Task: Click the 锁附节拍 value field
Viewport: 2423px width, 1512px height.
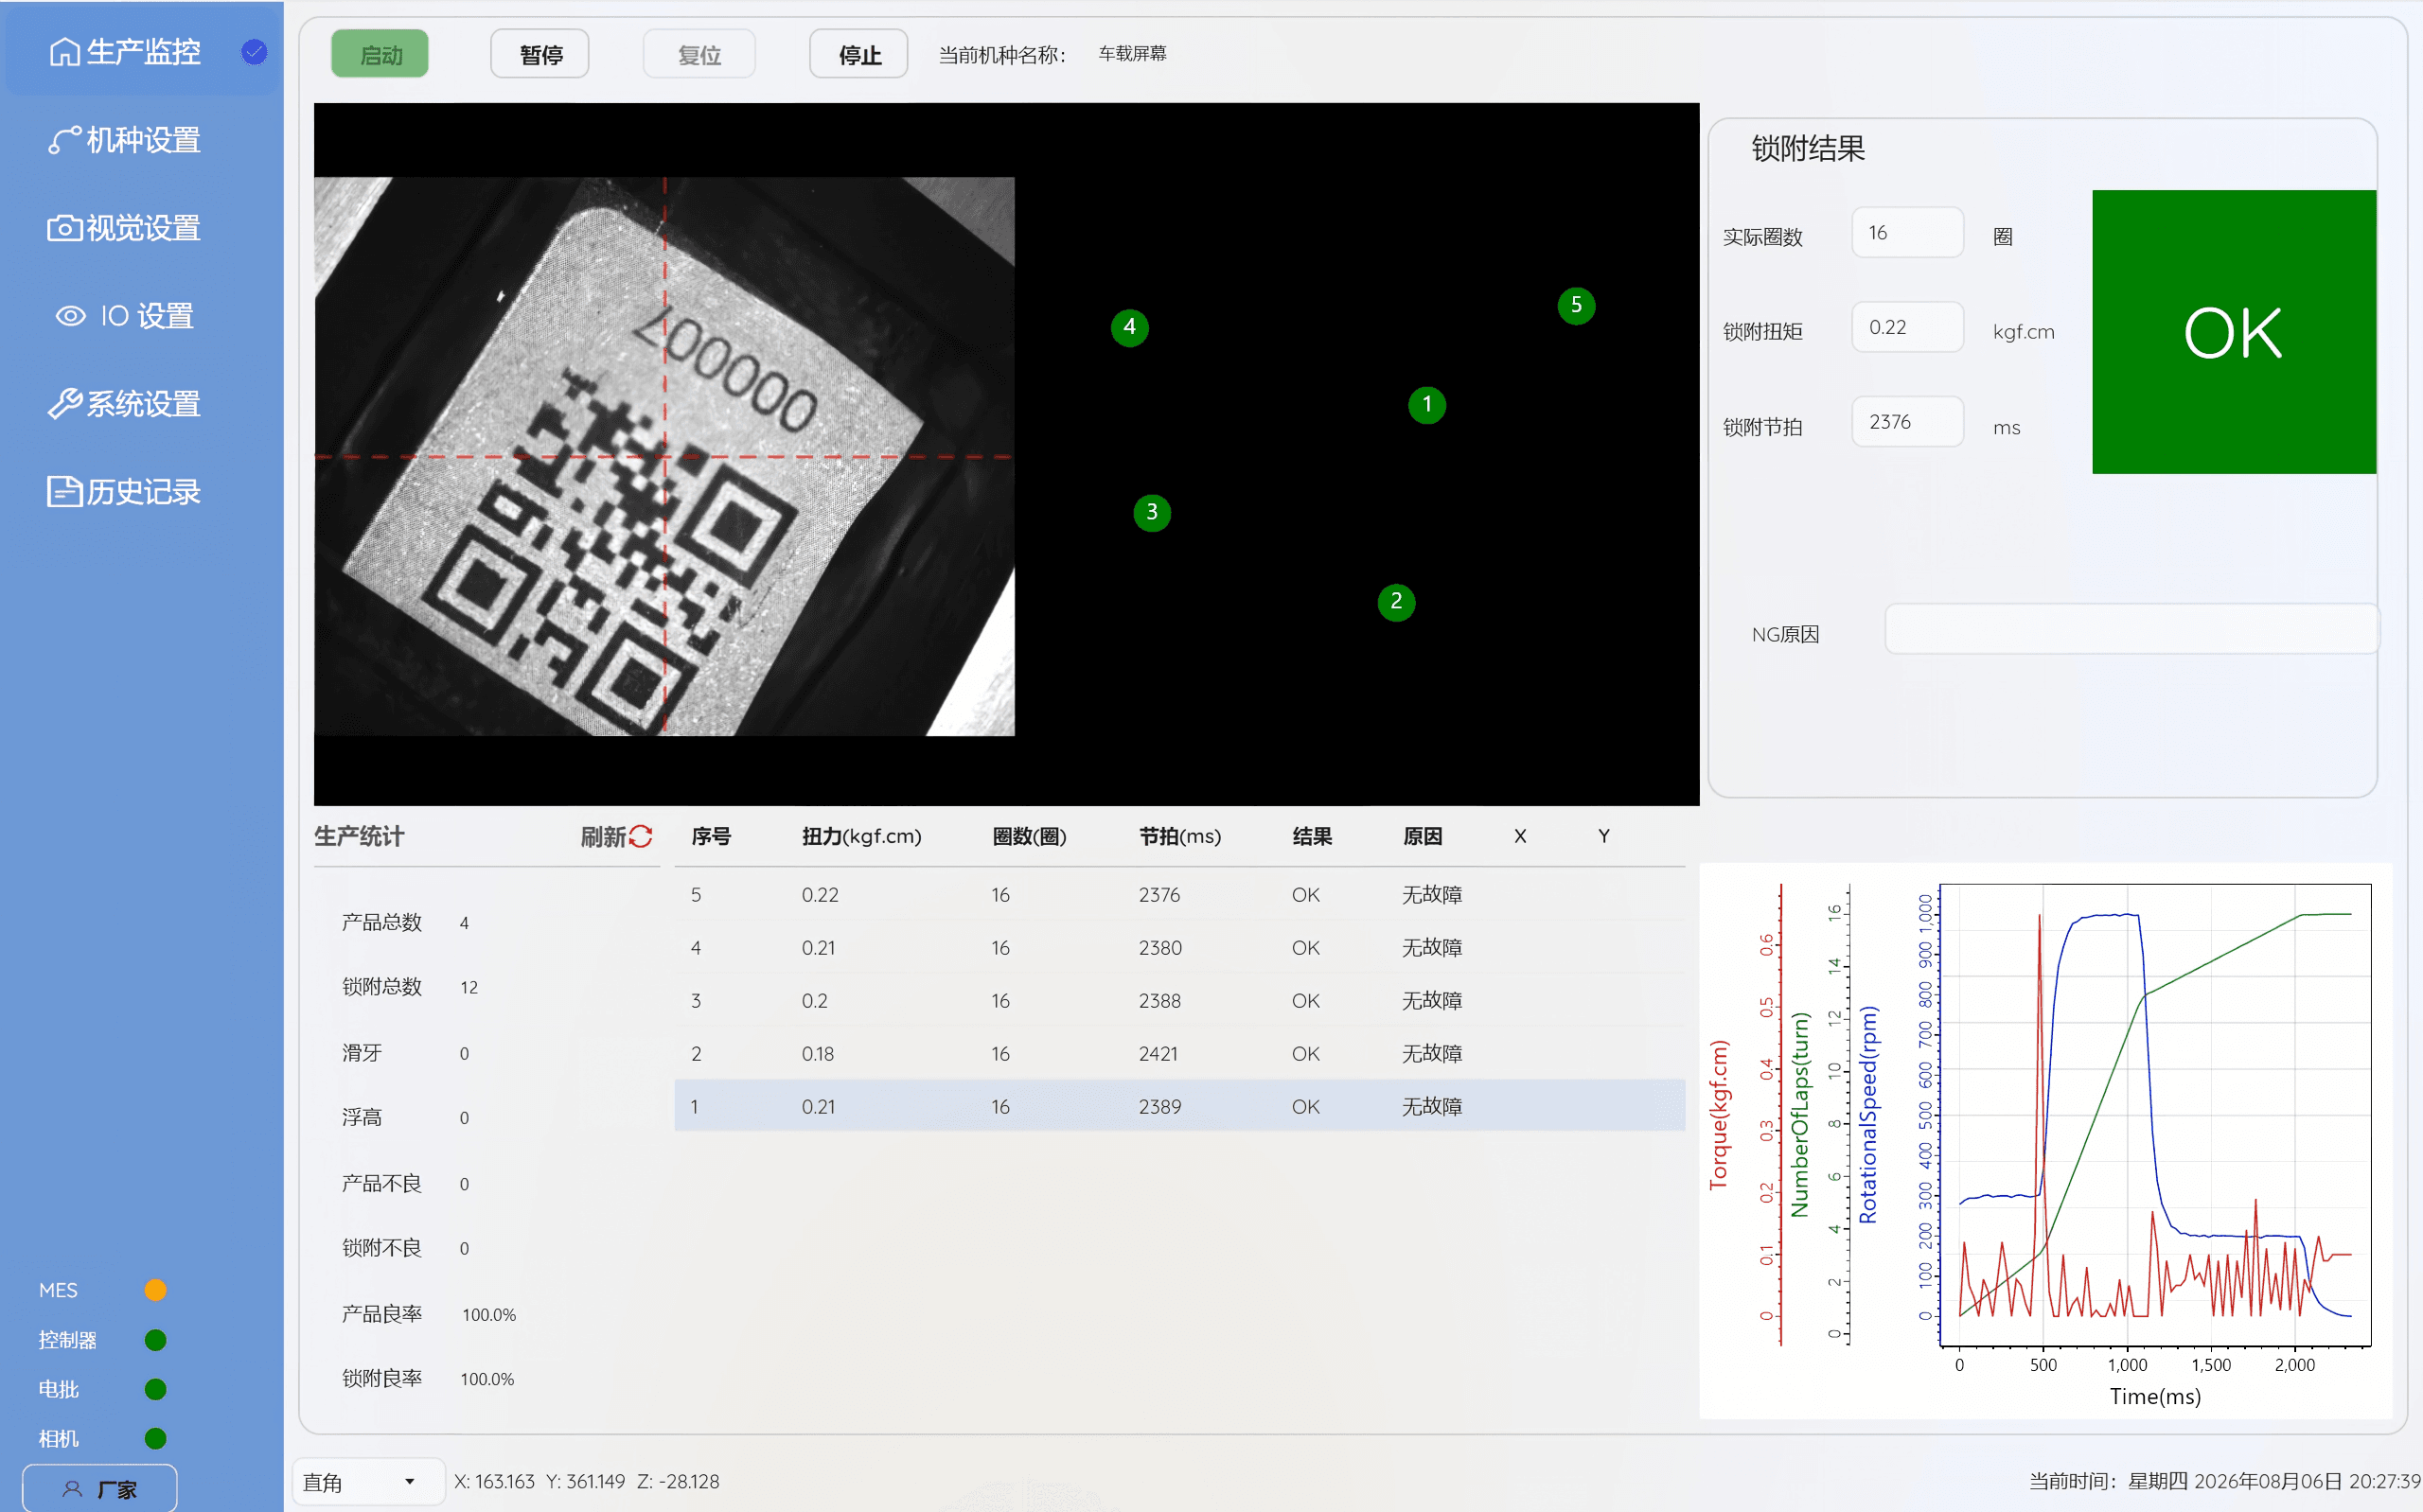Action: pos(1907,422)
